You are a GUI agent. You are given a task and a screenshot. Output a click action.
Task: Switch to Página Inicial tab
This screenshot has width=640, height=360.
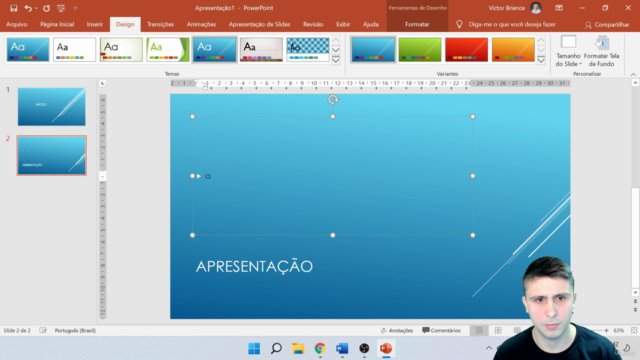57,24
